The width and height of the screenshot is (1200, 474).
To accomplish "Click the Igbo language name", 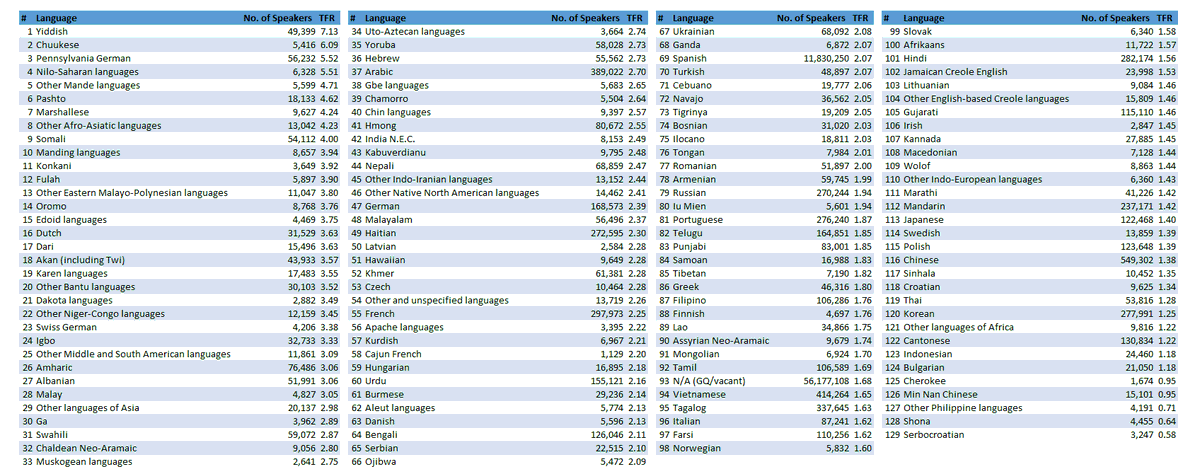I will pos(45,339).
